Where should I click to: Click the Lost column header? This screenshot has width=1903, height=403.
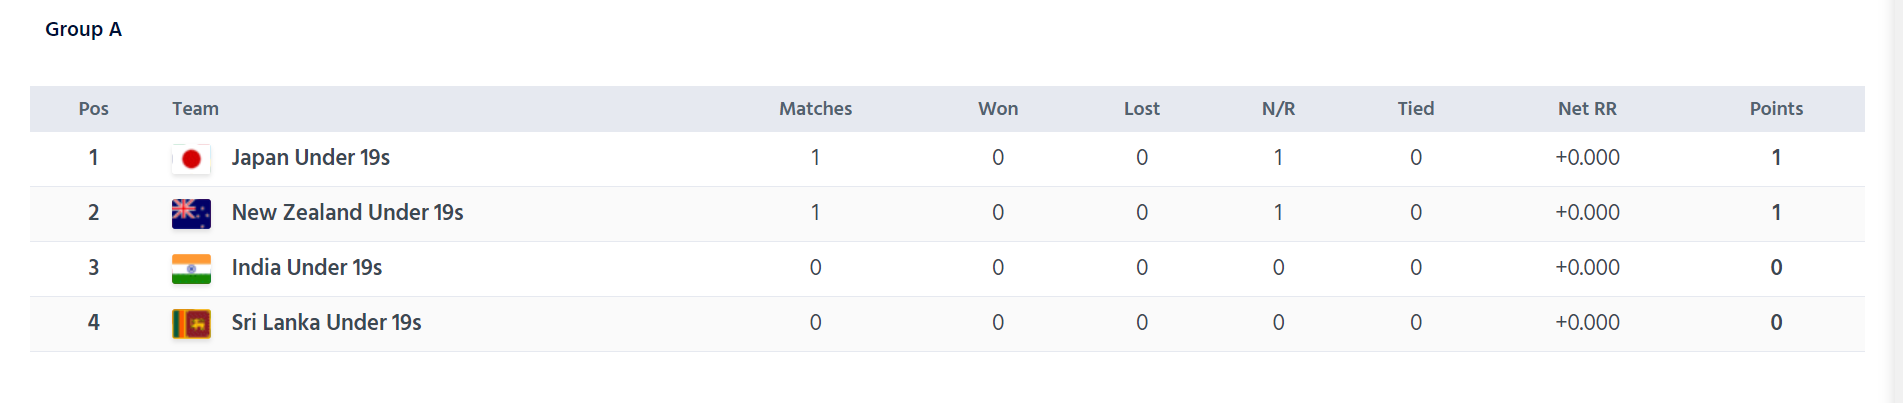1142,109
